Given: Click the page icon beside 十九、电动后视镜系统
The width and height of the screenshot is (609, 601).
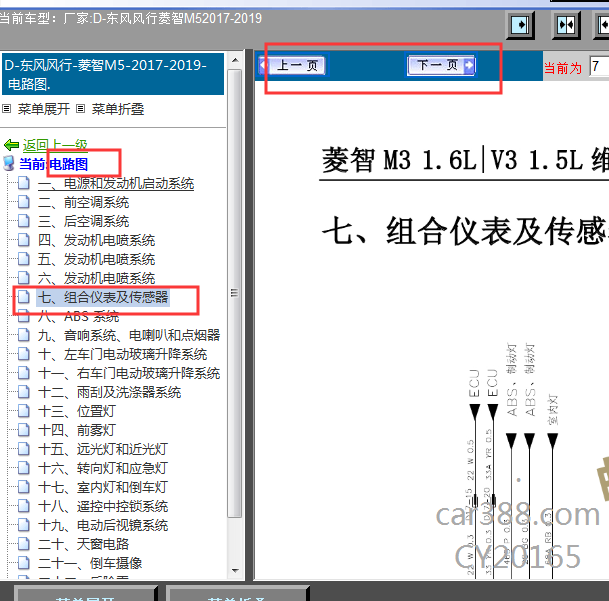Looking at the screenshot, I should pos(24,525).
